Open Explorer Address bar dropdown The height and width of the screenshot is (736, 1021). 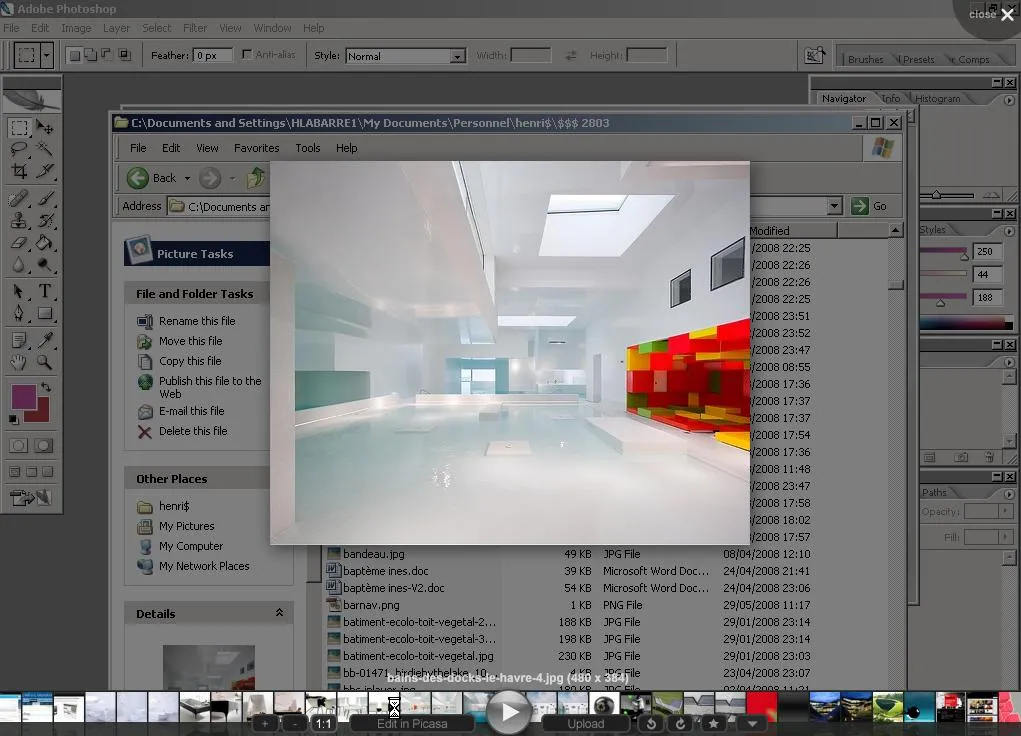(835, 206)
